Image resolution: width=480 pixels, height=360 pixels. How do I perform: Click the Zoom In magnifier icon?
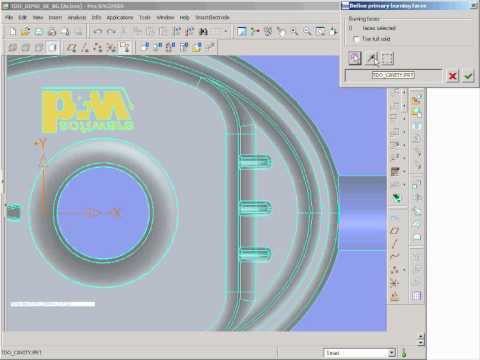(294, 32)
